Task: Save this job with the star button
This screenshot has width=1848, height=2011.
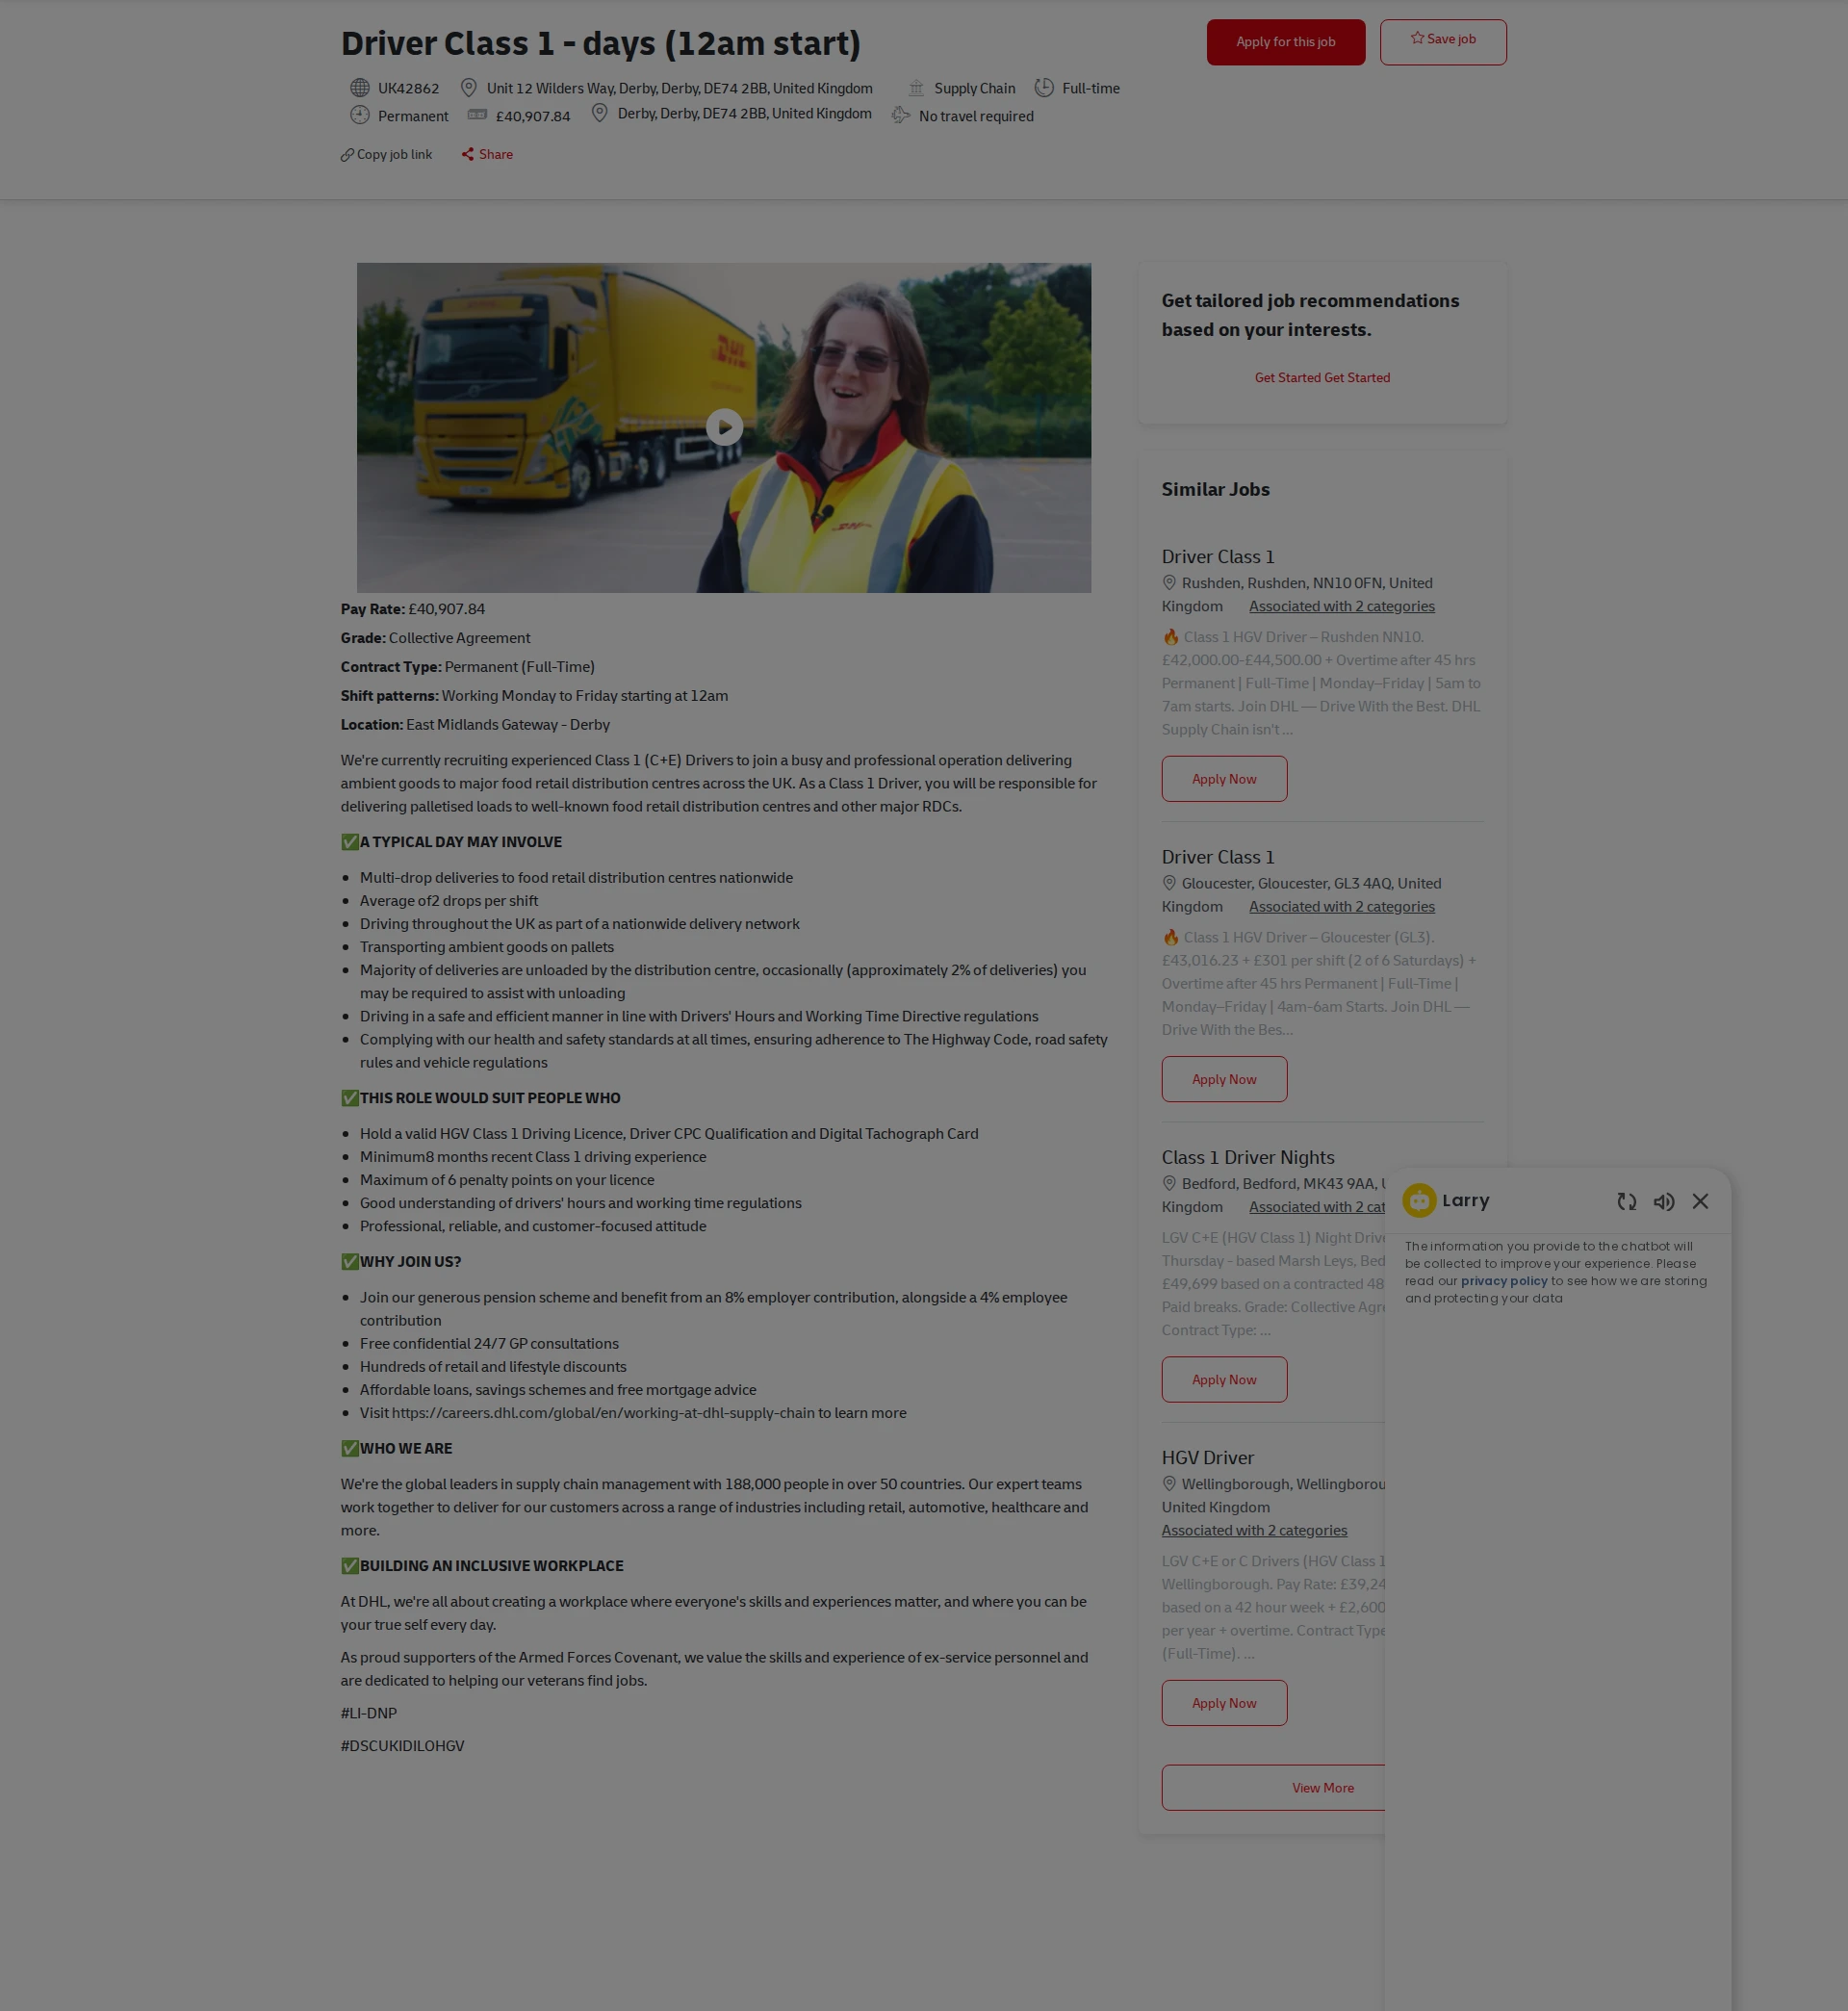Action: click(x=1442, y=42)
